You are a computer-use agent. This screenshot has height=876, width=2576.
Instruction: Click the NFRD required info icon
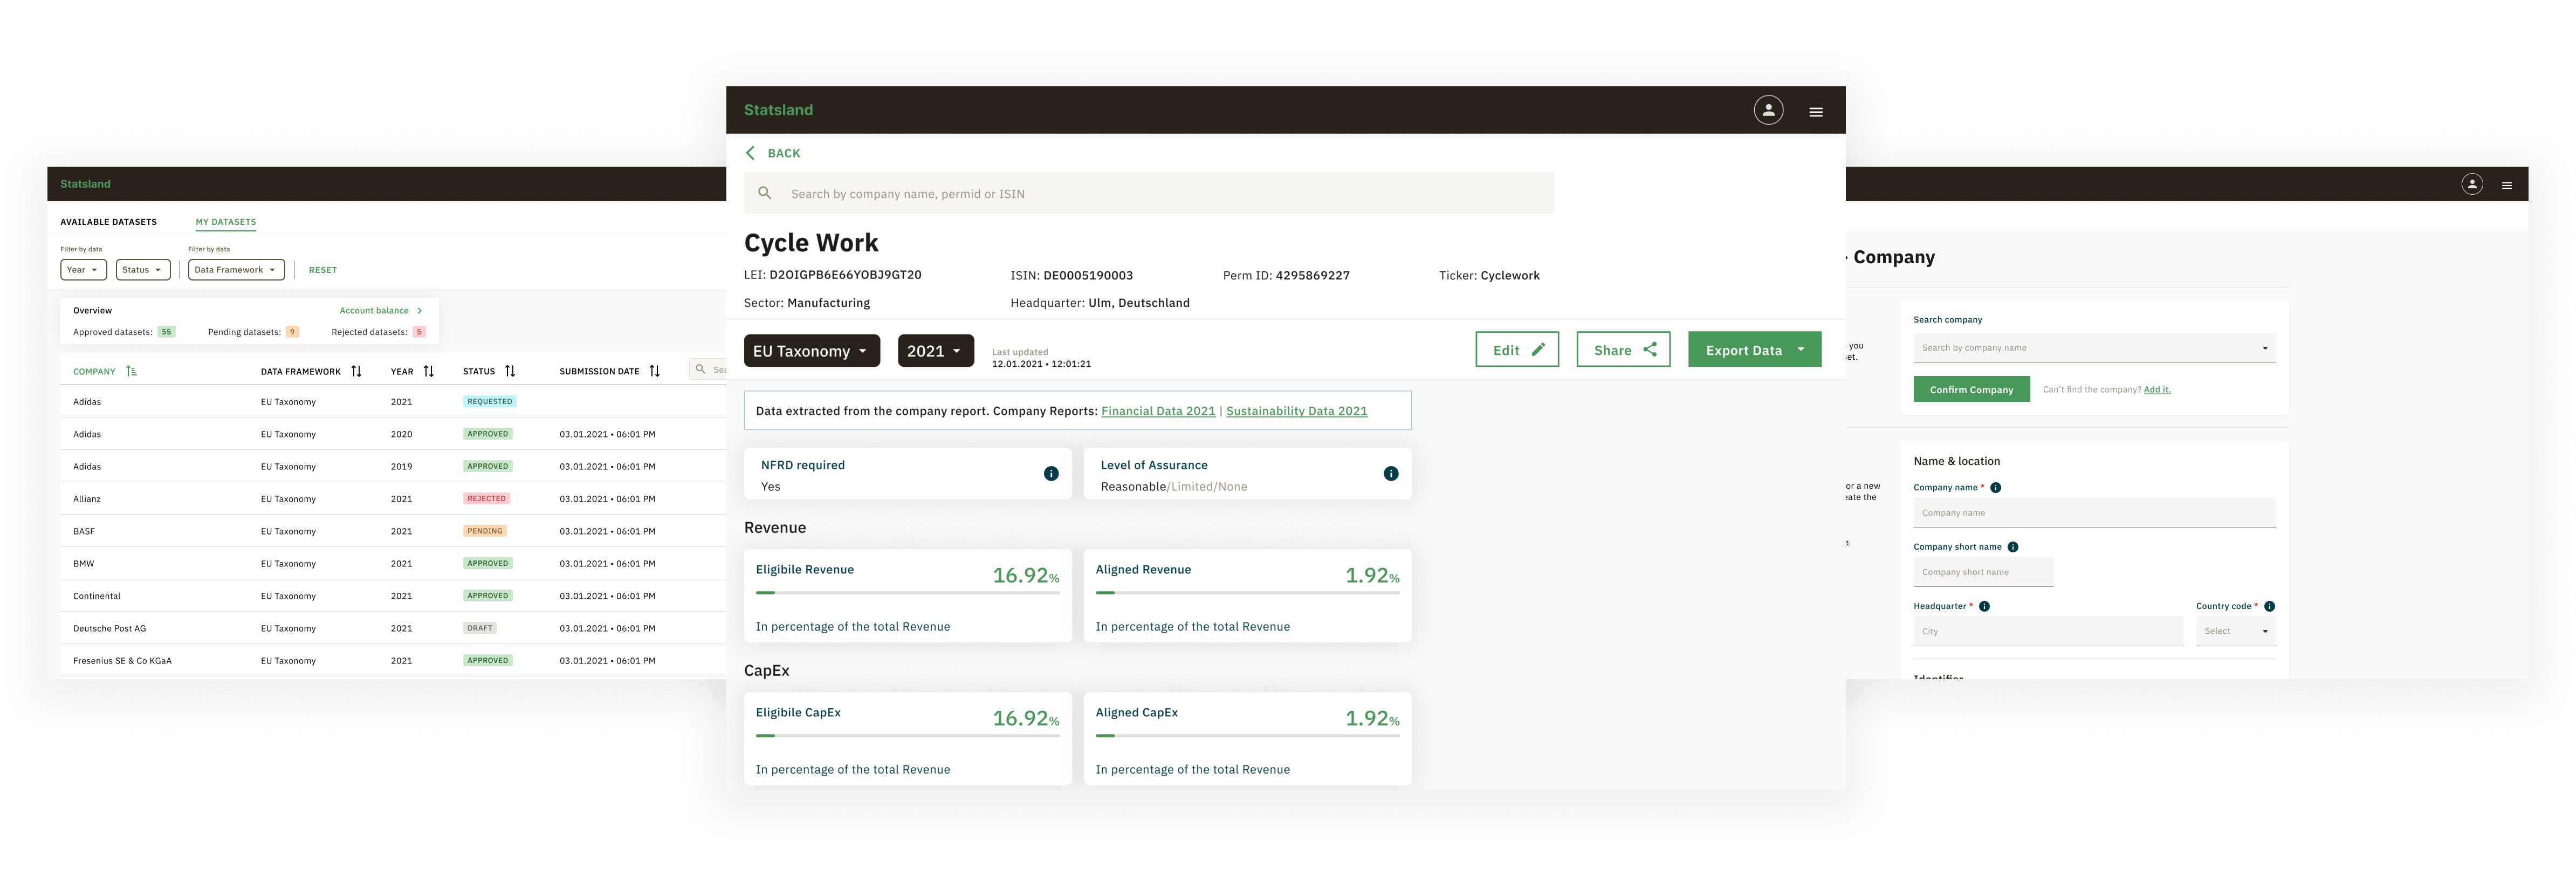click(1051, 474)
